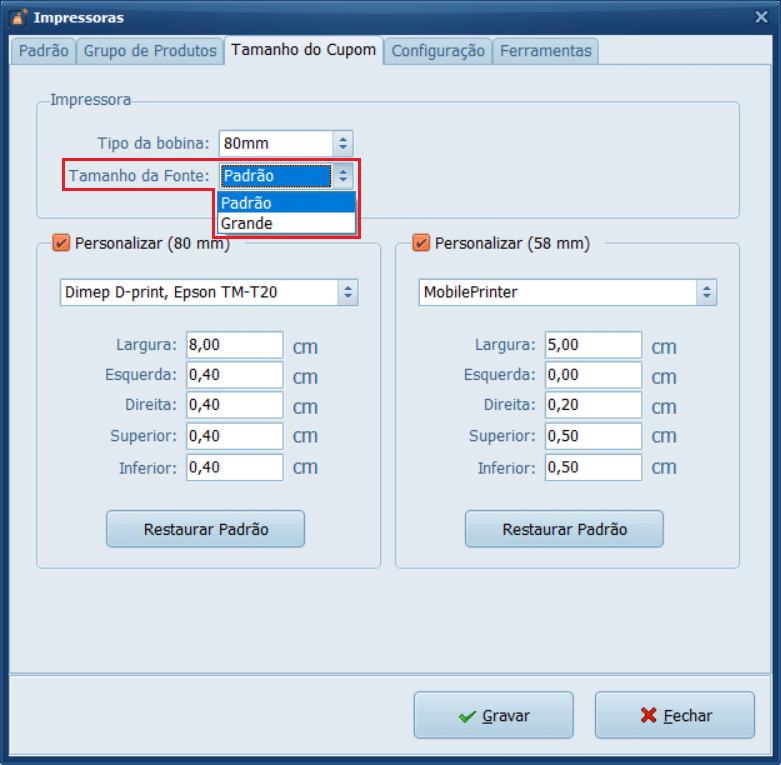Save settings with the Gravar button
781x765 pixels.
point(494,715)
